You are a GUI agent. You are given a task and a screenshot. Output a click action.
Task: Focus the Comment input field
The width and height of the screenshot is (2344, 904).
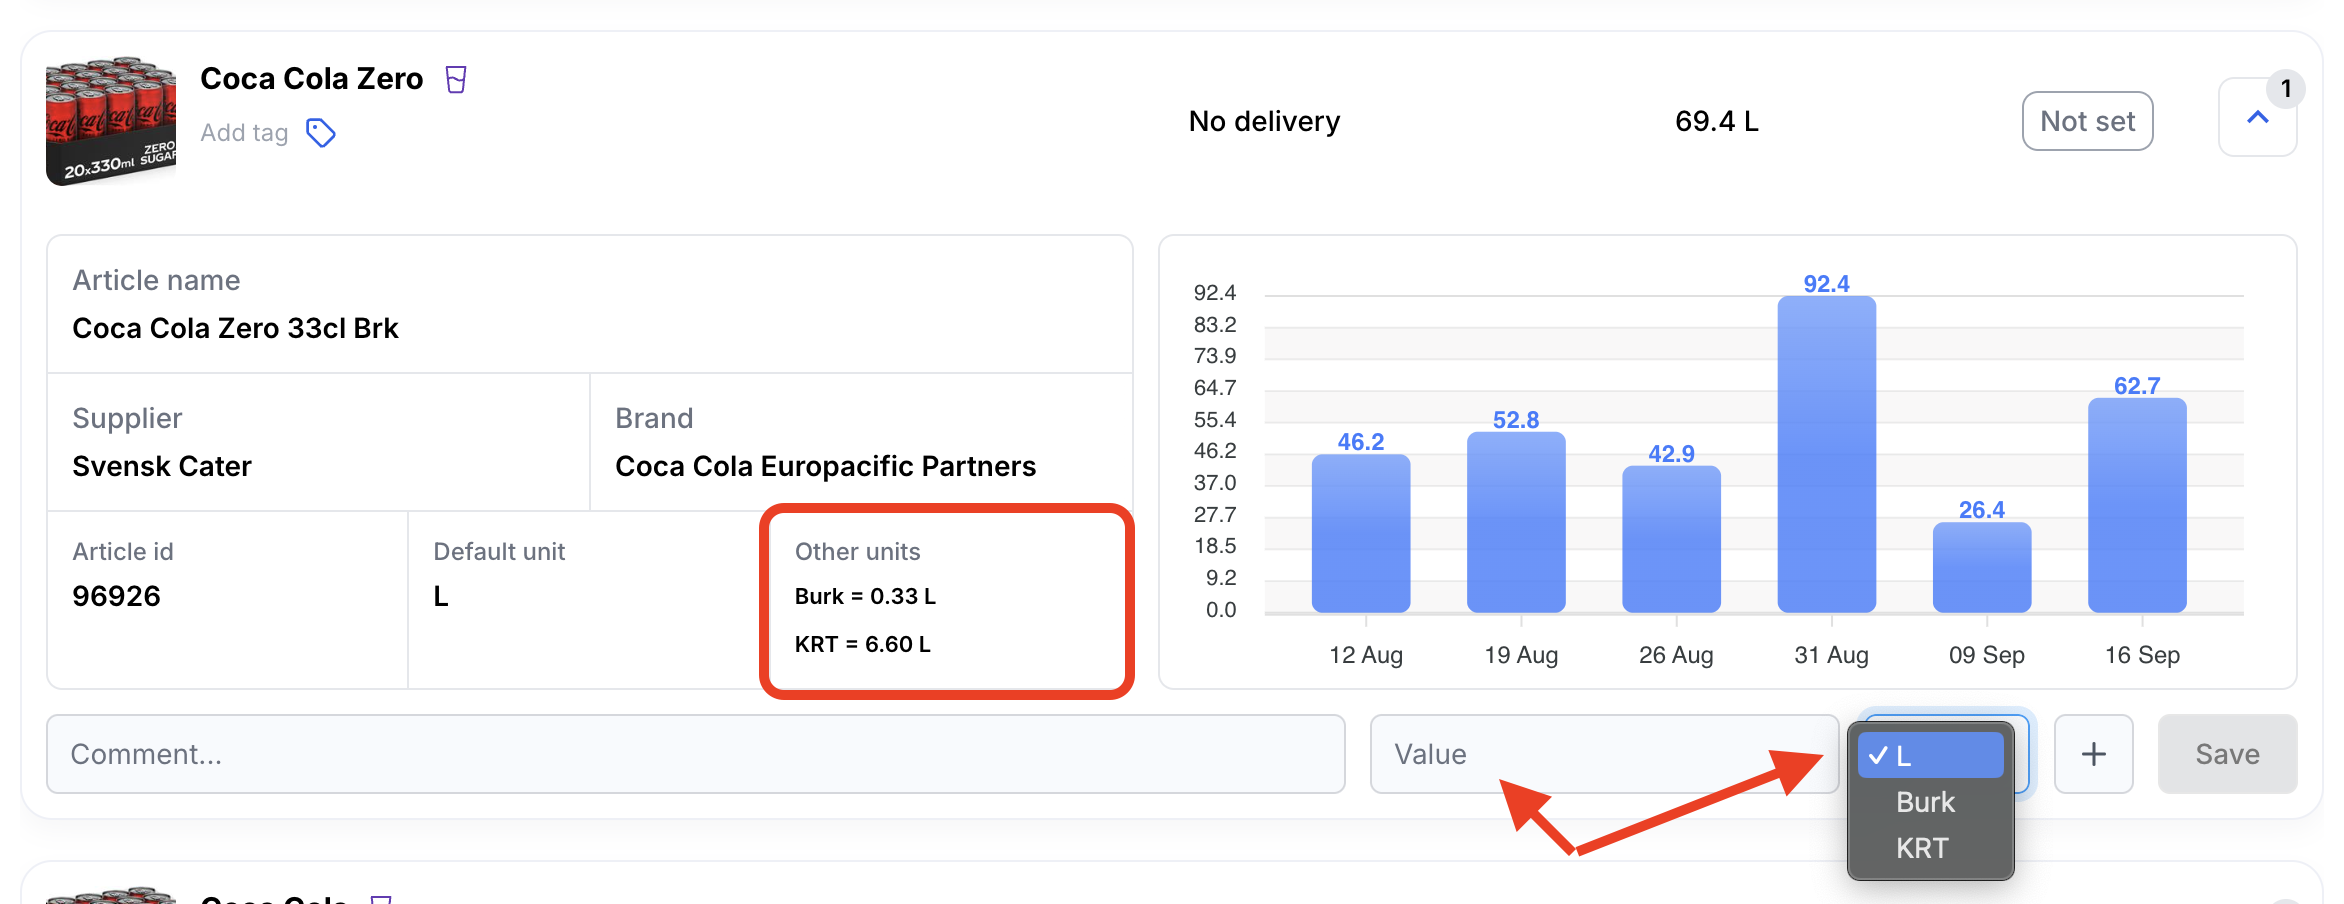(695, 754)
